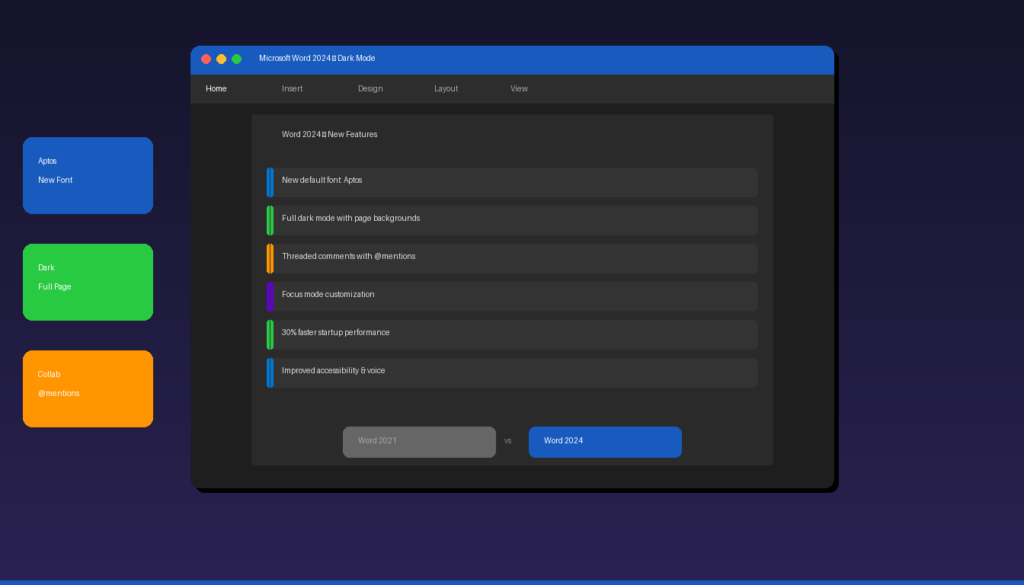This screenshot has width=1024, height=585.
Task: Select the Word 2021 comparison button
Action: (418, 441)
